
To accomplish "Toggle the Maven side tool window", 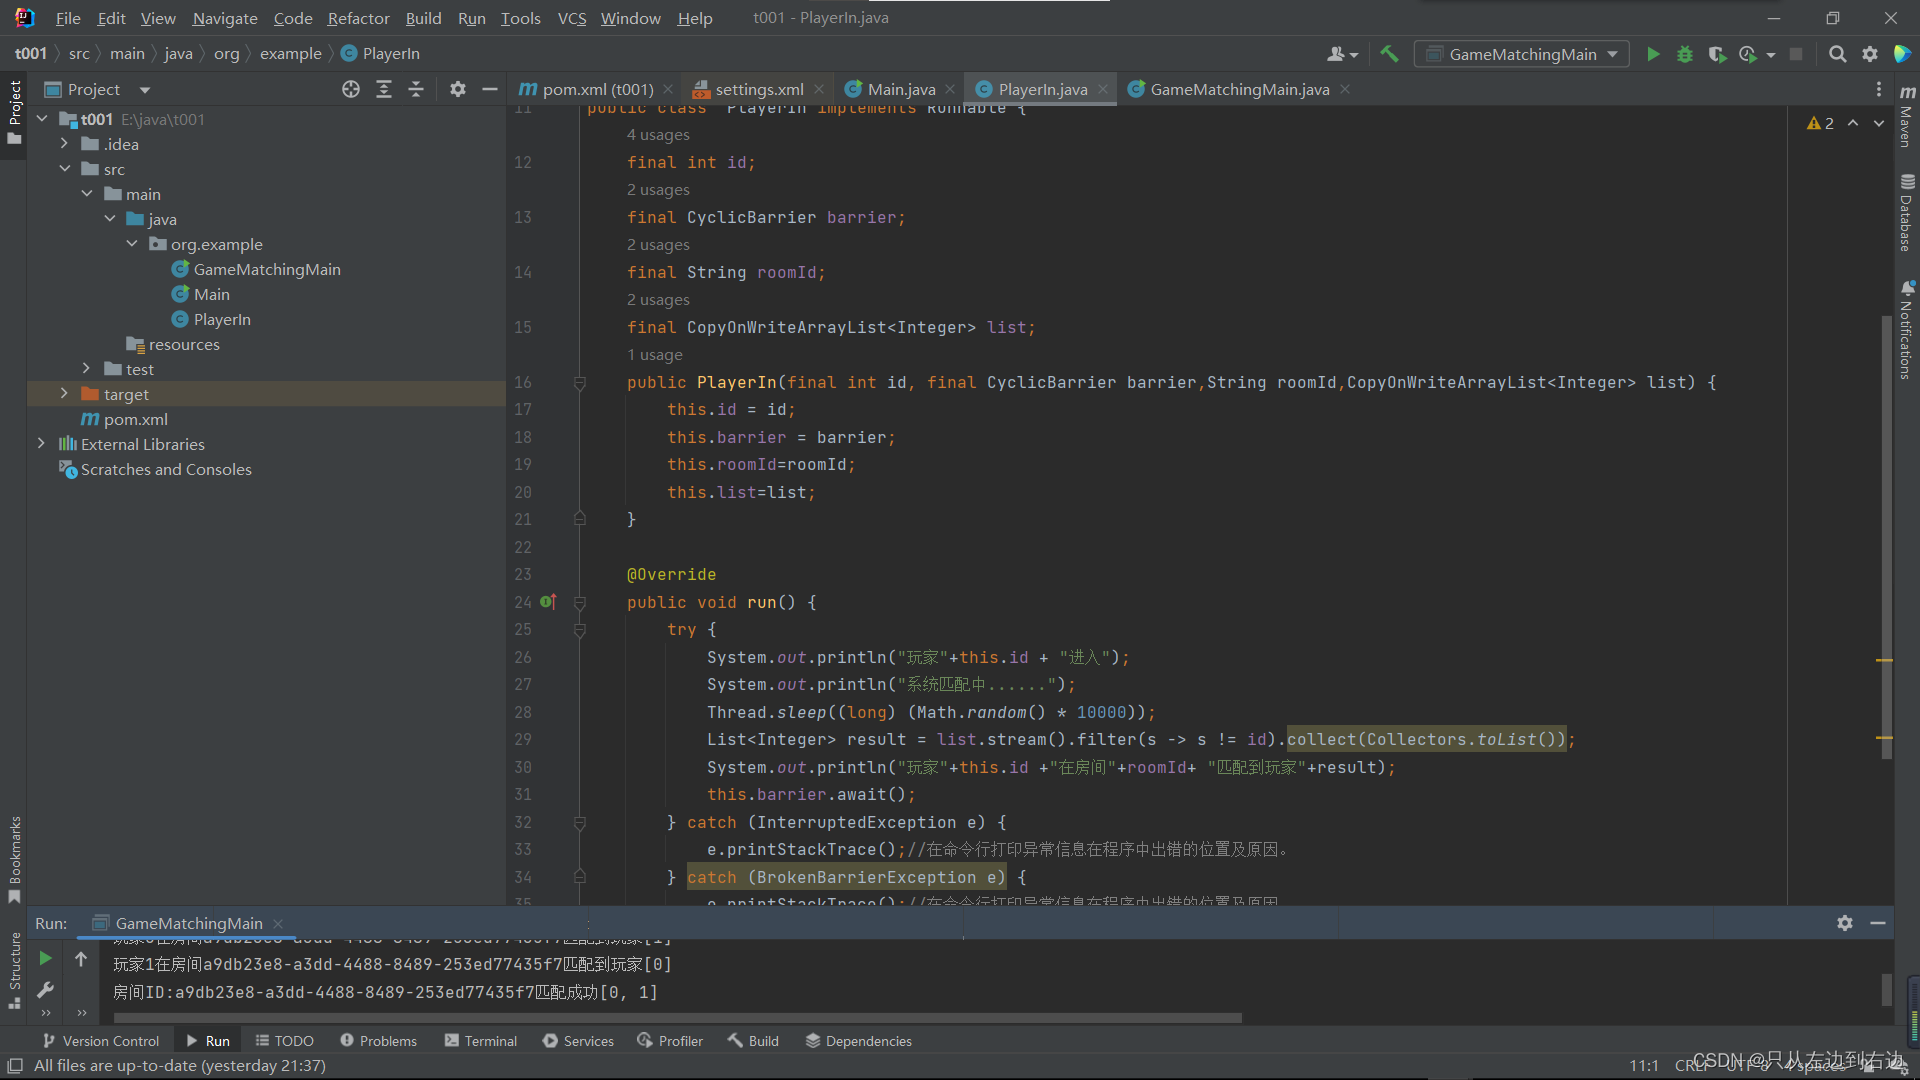I will tap(1907, 118).
